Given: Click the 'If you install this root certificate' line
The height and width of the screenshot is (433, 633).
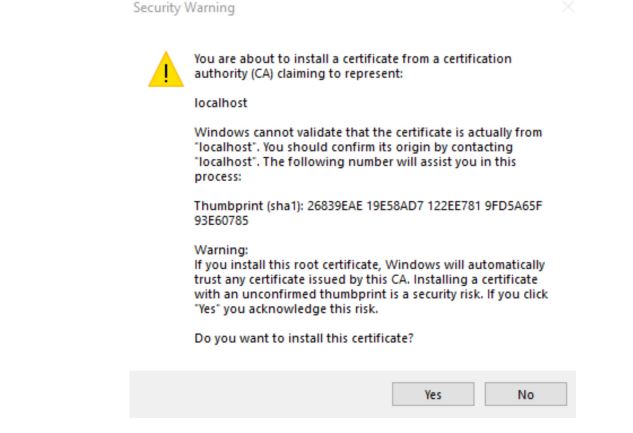Looking at the screenshot, I should pyautogui.click(x=369, y=265).
